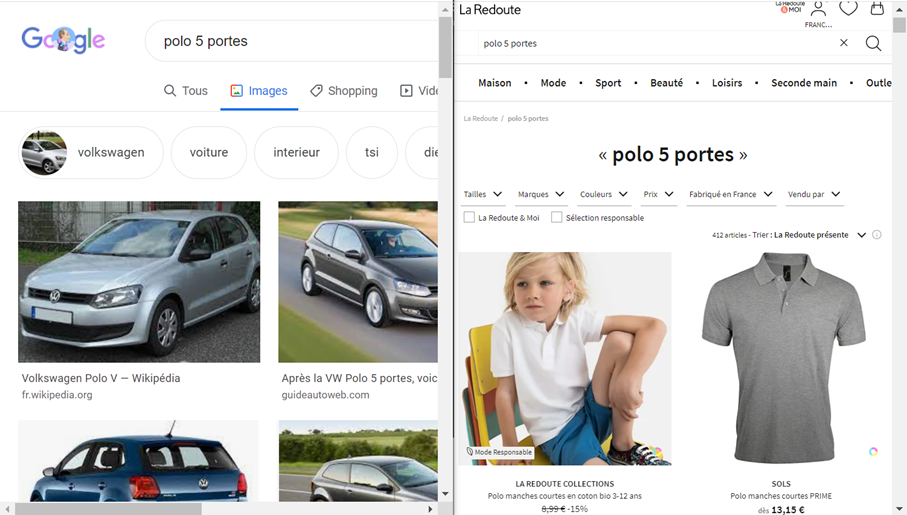
Task: Click the La Redoute logo
Action: click(x=489, y=10)
